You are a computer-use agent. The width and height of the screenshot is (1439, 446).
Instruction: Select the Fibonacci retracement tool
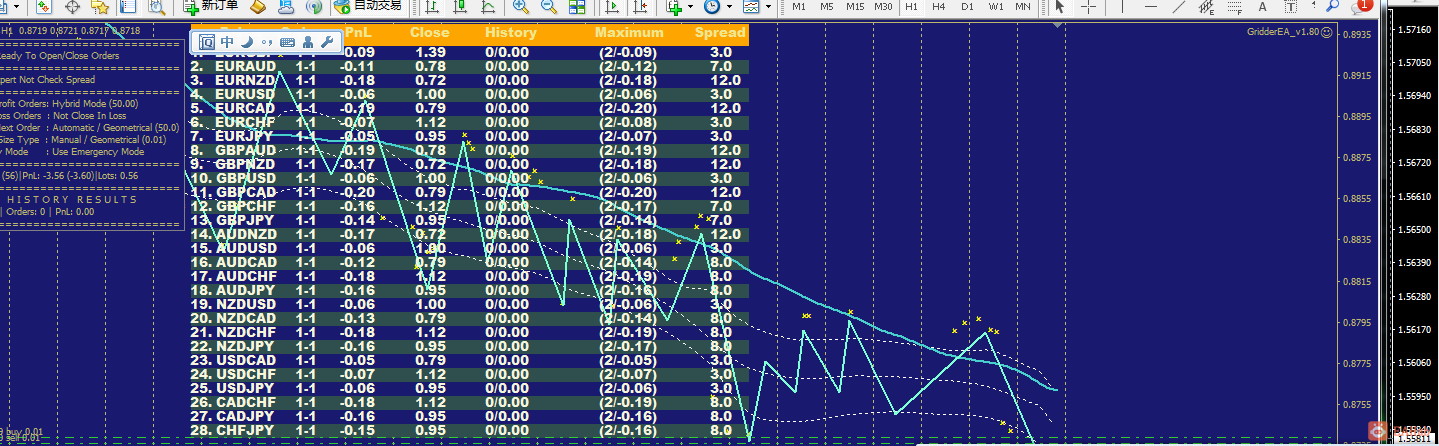(1235, 6)
